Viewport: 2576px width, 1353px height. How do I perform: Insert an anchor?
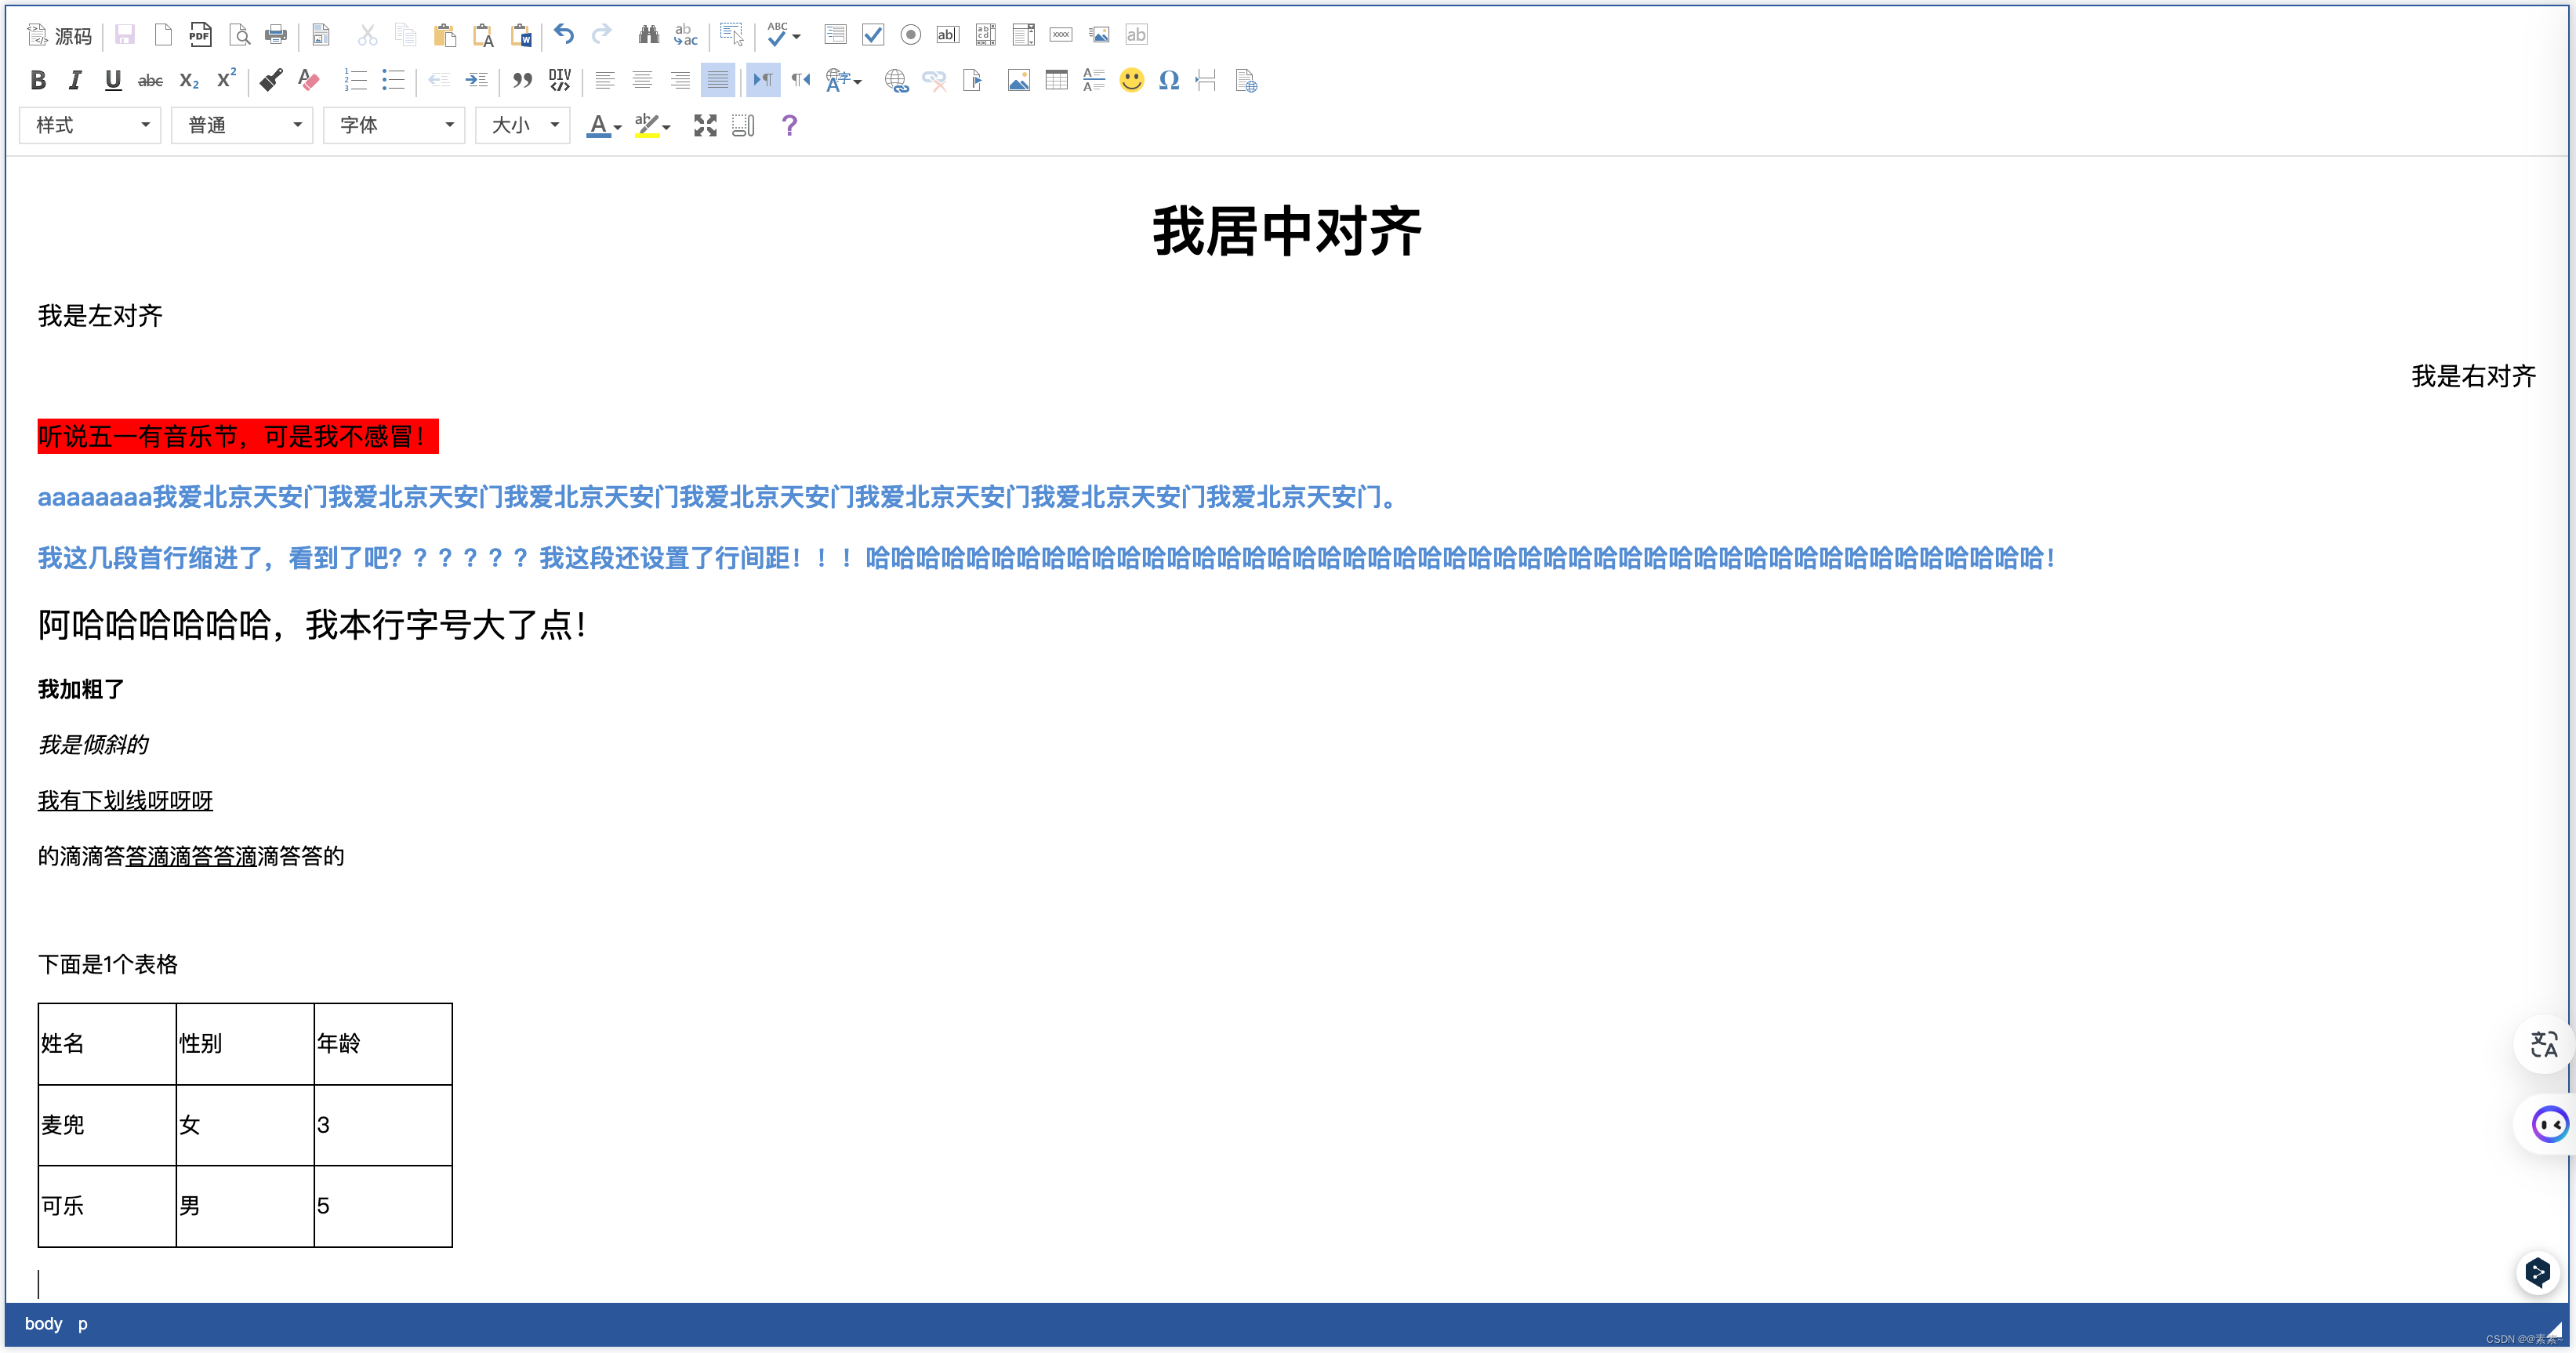pos(972,80)
